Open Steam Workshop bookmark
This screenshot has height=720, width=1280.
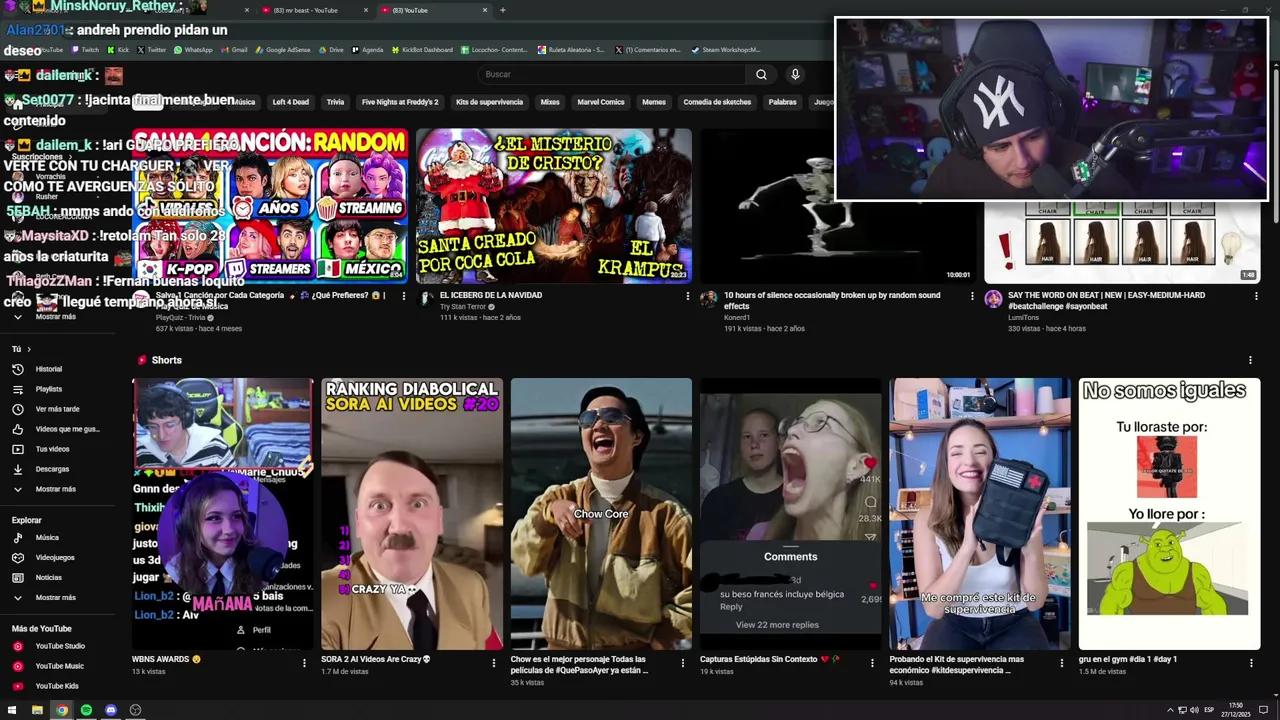(725, 49)
